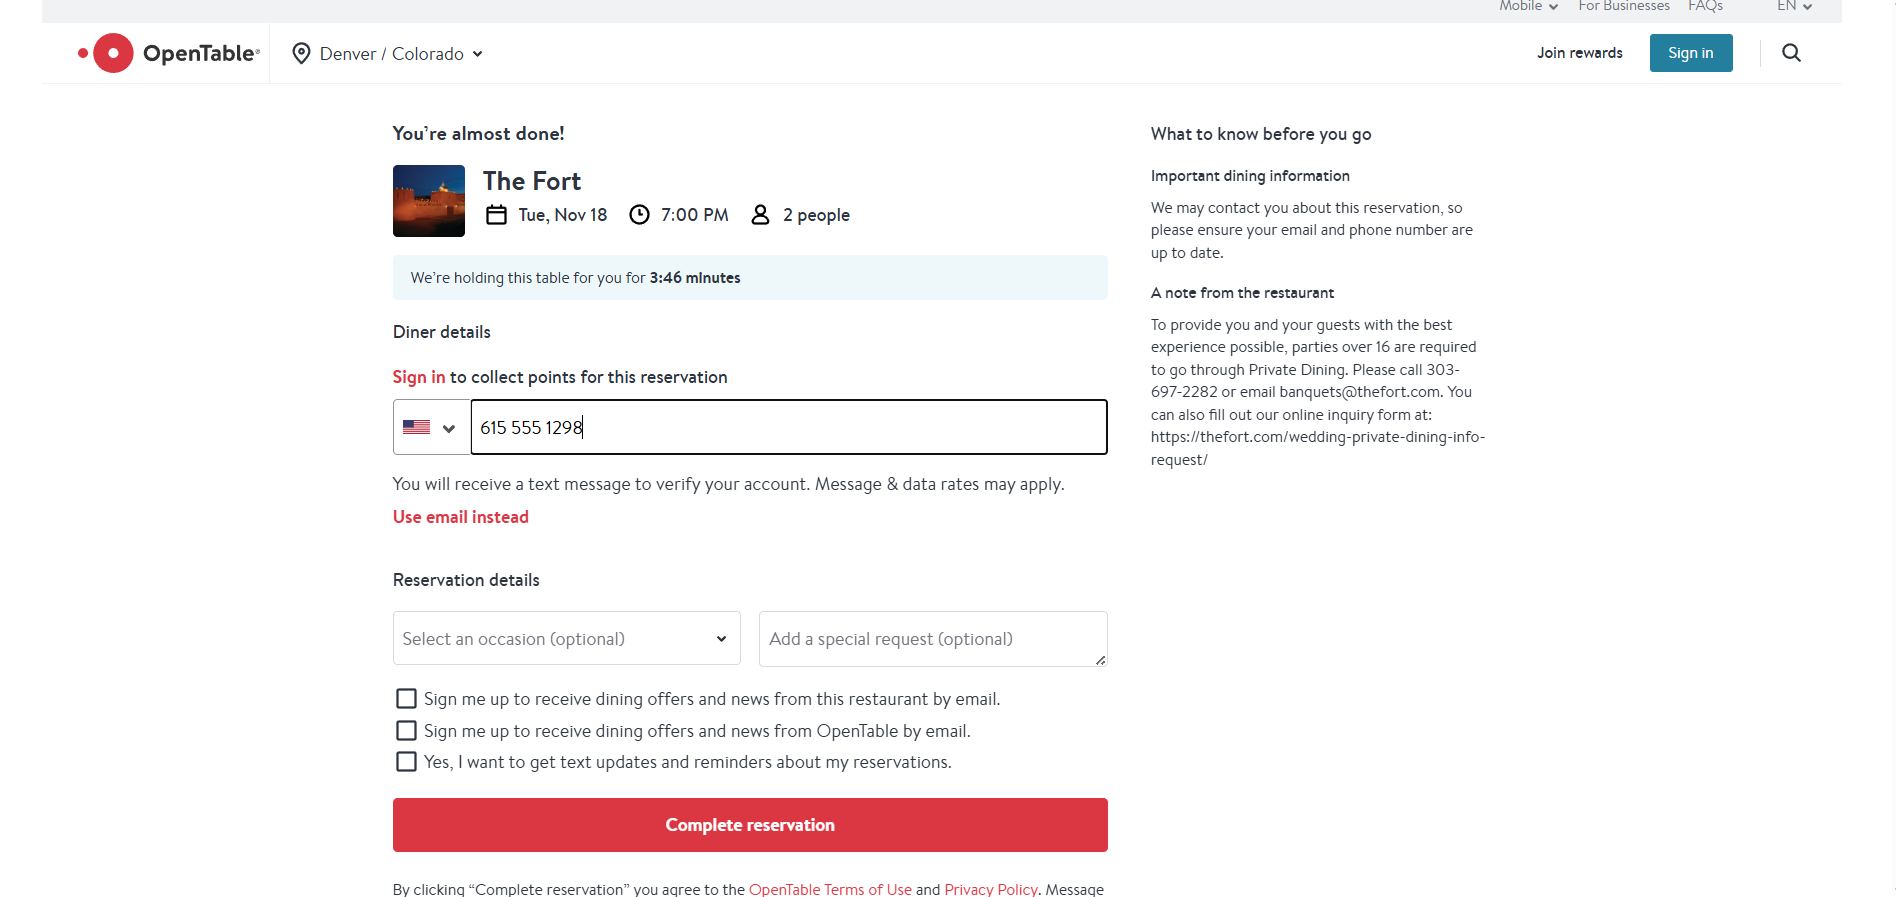Open the Mobile menu
The image size is (1896, 897).
point(1528,6)
